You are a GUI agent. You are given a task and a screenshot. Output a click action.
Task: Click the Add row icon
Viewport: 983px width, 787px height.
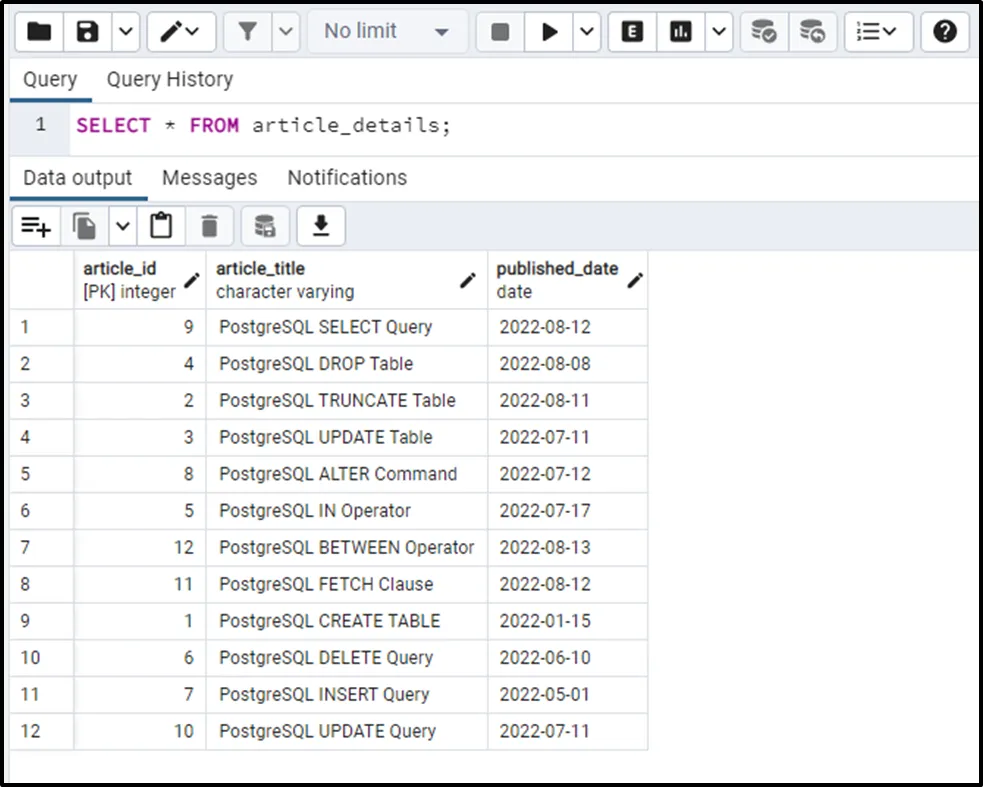[36, 227]
